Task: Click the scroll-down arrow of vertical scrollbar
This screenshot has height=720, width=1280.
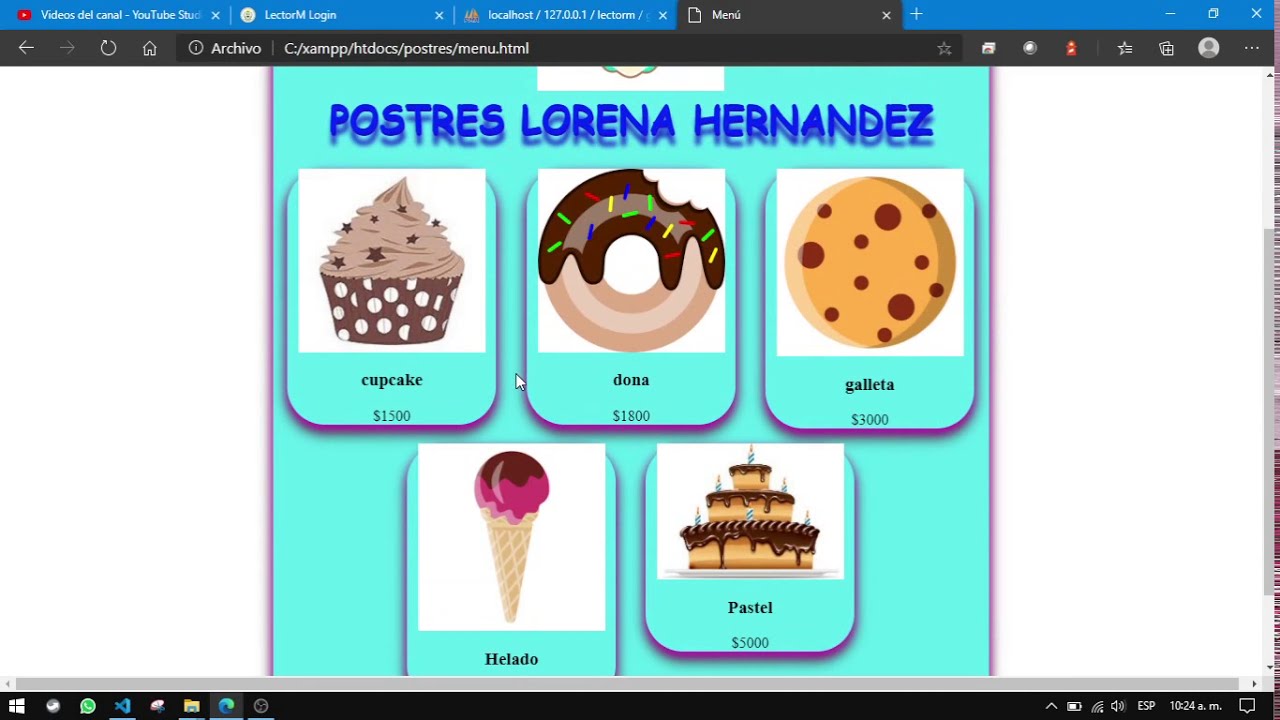Action: tap(1270, 667)
